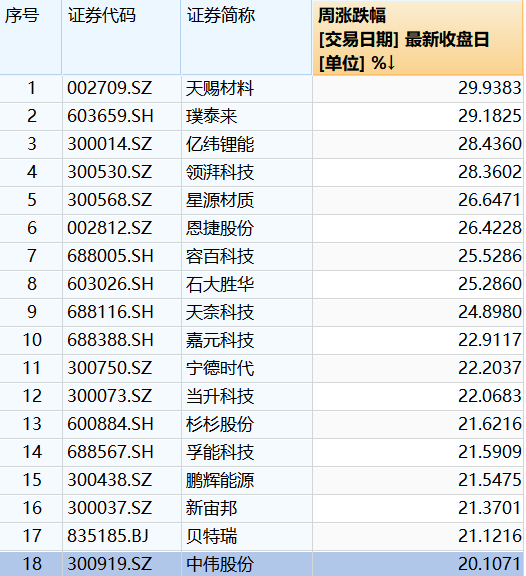
Task: Click the value 29.9383
Action: click(x=490, y=88)
